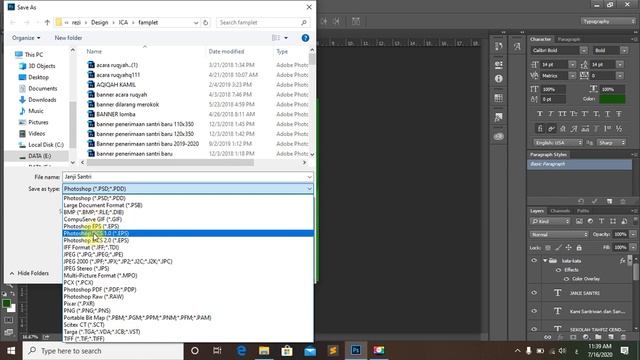The height and width of the screenshot is (360, 640).
Task: Open File name history dropdown
Action: [309, 177]
